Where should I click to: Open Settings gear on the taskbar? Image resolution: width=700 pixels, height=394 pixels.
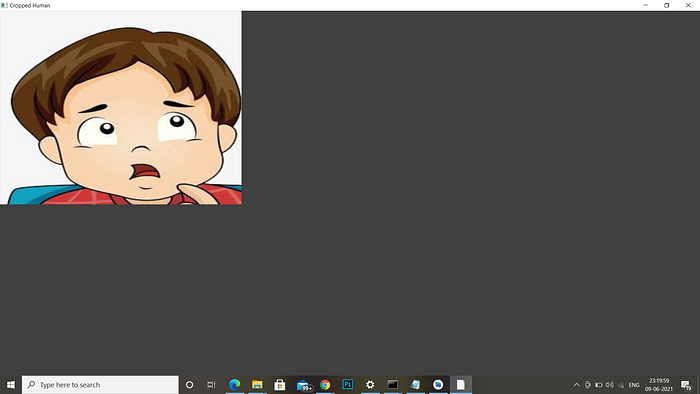pos(370,385)
